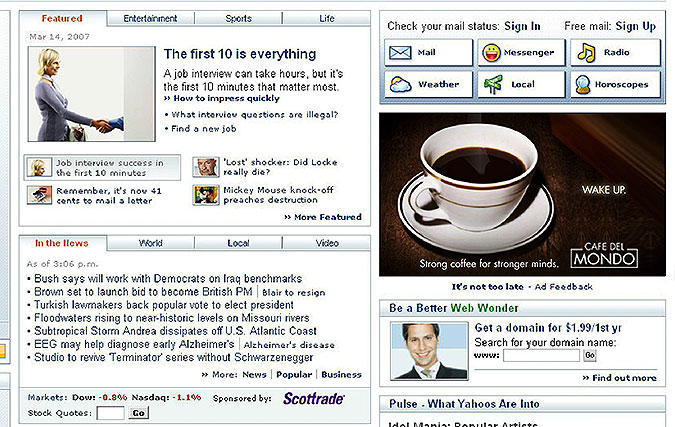Click Sign Up for free mail
The width and height of the screenshot is (675, 427).
[635, 26]
